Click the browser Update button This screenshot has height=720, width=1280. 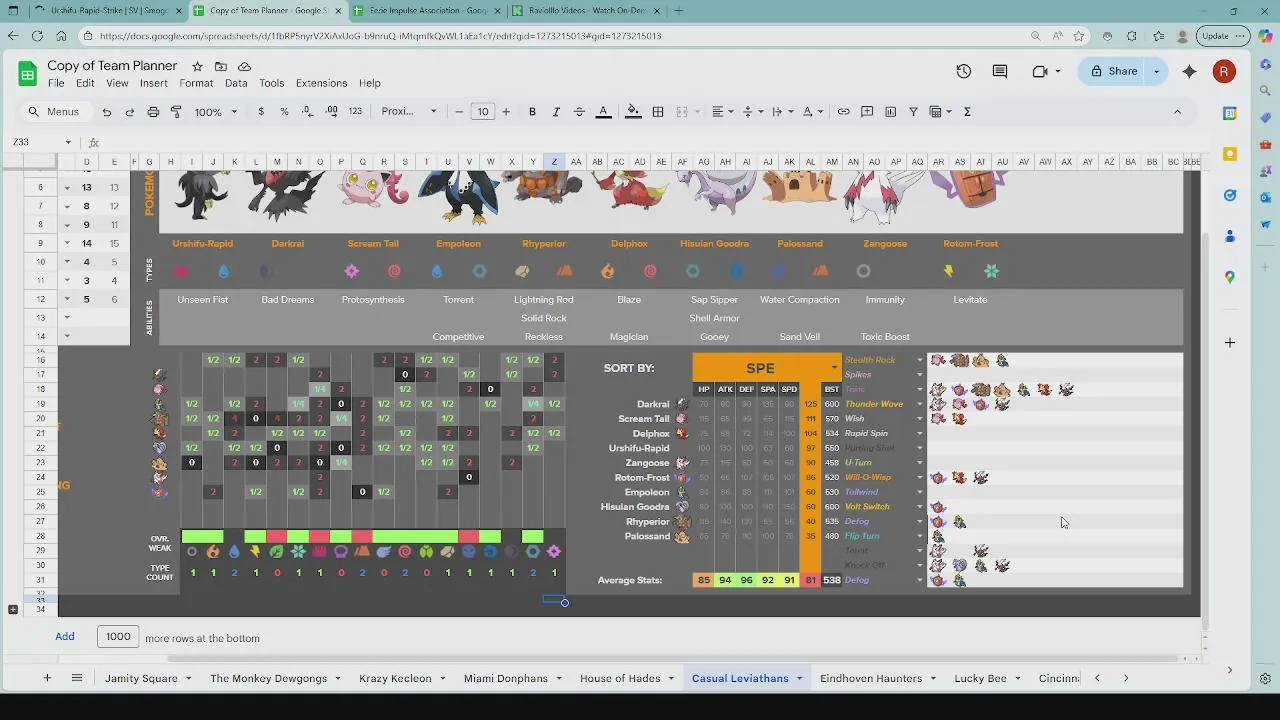coord(1221,36)
